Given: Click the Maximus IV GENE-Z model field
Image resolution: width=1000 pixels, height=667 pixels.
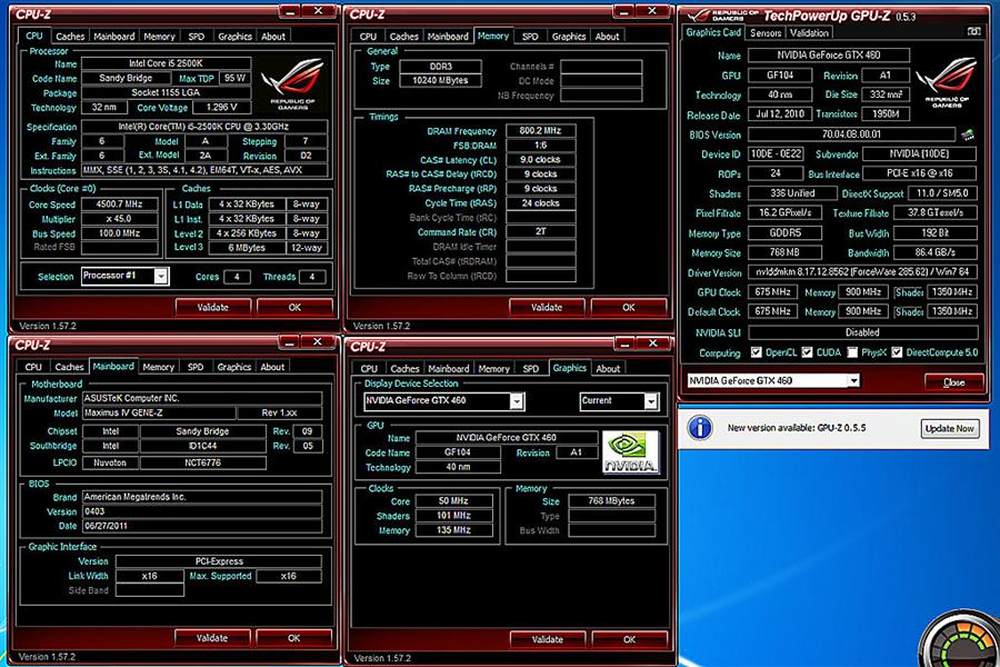Looking at the screenshot, I should pyautogui.click(x=159, y=413).
